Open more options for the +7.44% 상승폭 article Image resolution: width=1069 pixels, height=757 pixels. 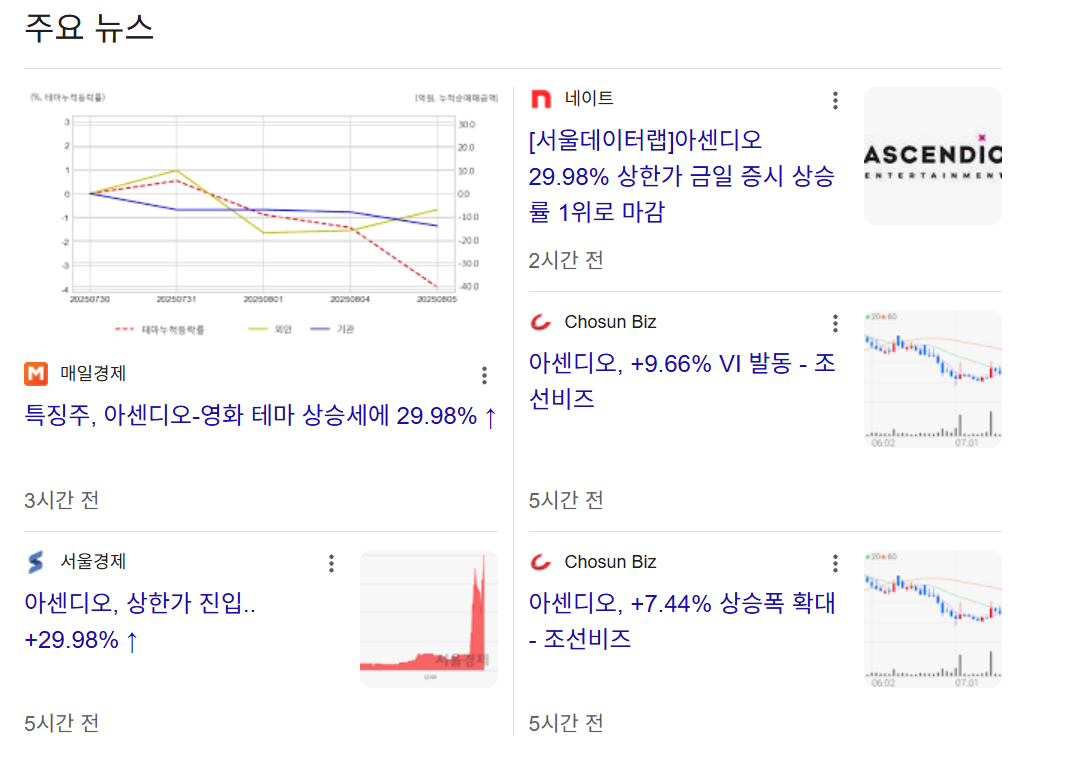pos(835,563)
